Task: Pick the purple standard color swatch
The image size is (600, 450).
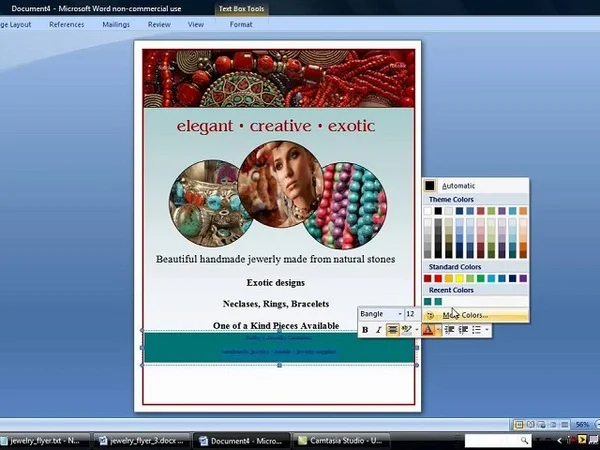Action: tap(523, 279)
